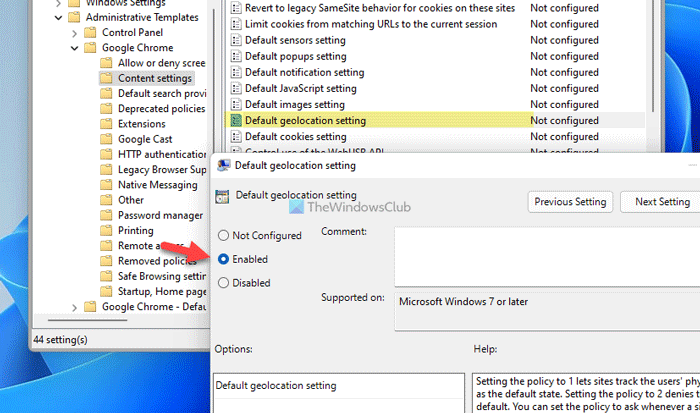Select 'Revert to legacy SameSite behavior' policy
The height and width of the screenshot is (413, 700).
click(379, 8)
